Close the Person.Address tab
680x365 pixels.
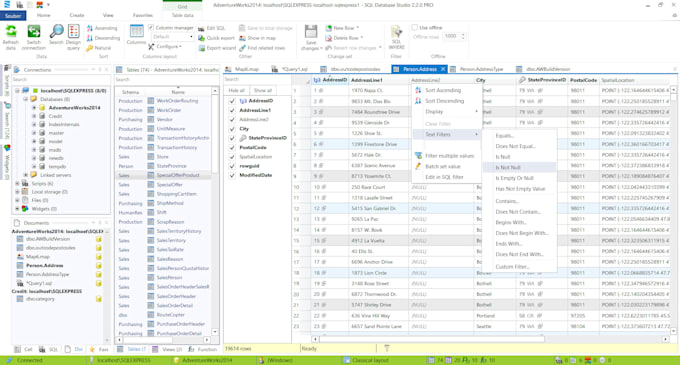(443, 69)
